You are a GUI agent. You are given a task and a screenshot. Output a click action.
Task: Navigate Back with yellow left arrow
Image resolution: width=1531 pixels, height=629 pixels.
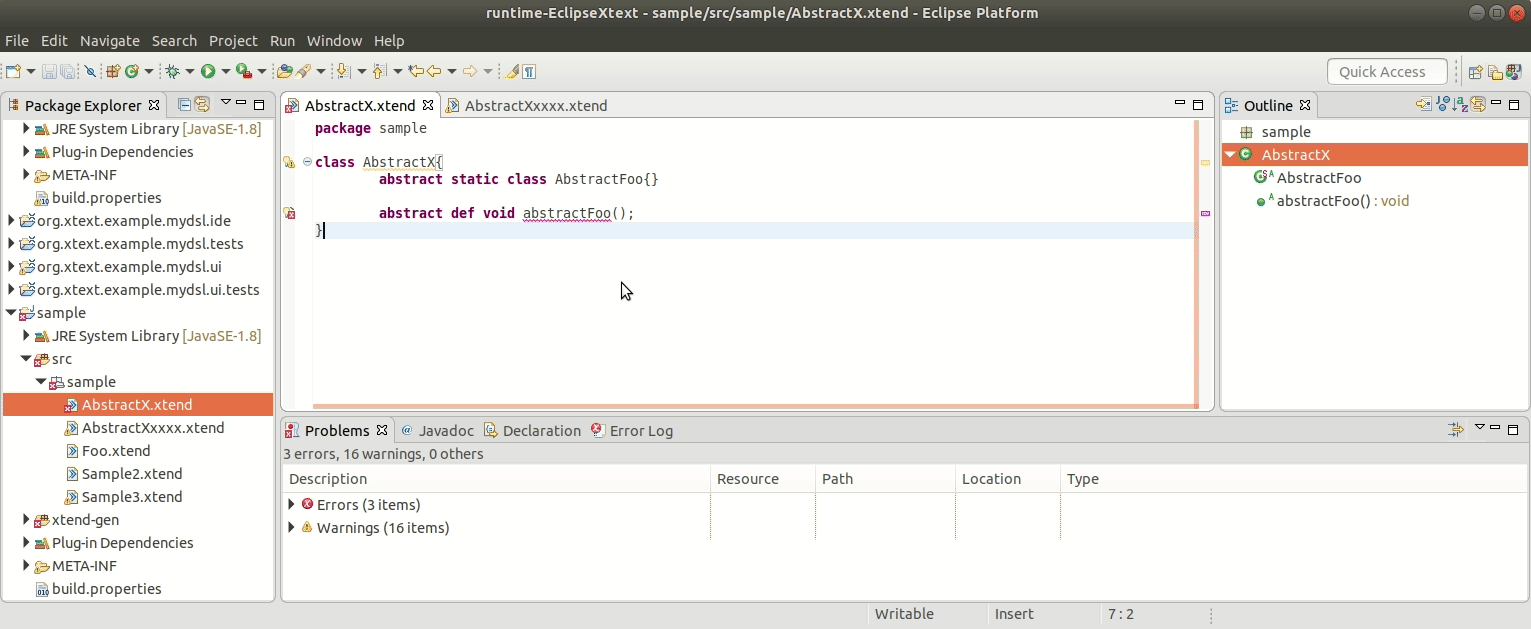(434, 71)
